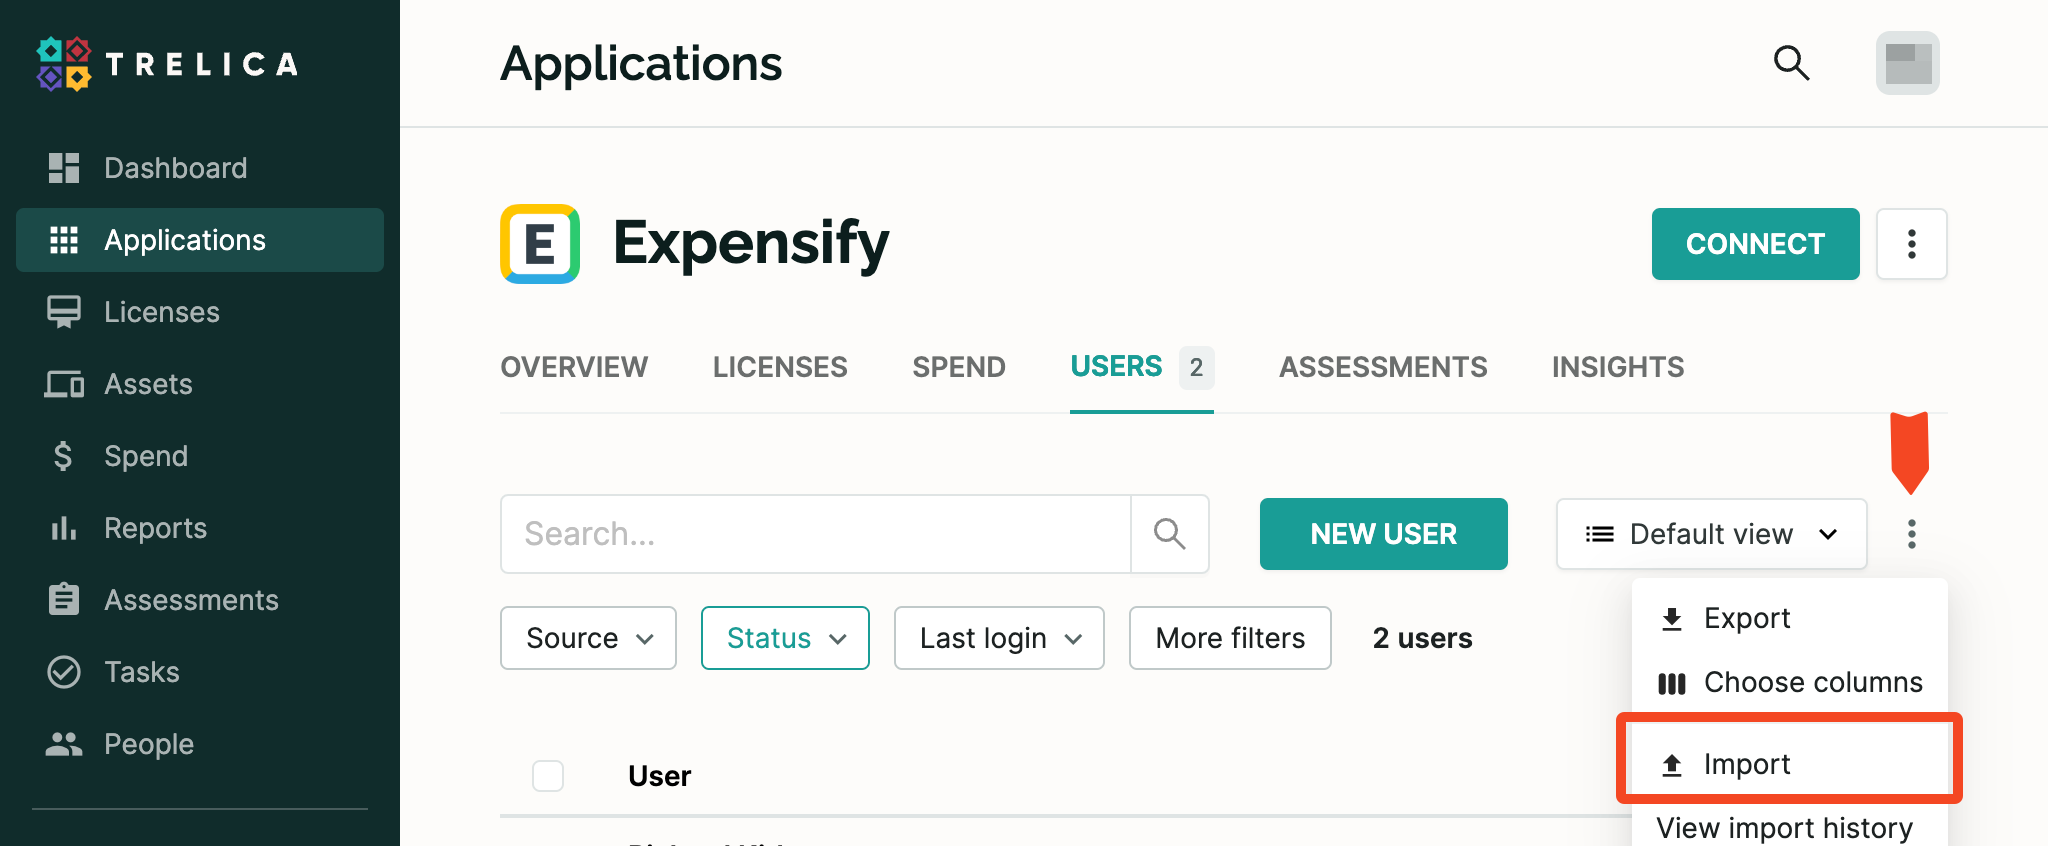Switch to the ASSESSMENTS tab
Screen dimensions: 2048x846
coord(1383,367)
